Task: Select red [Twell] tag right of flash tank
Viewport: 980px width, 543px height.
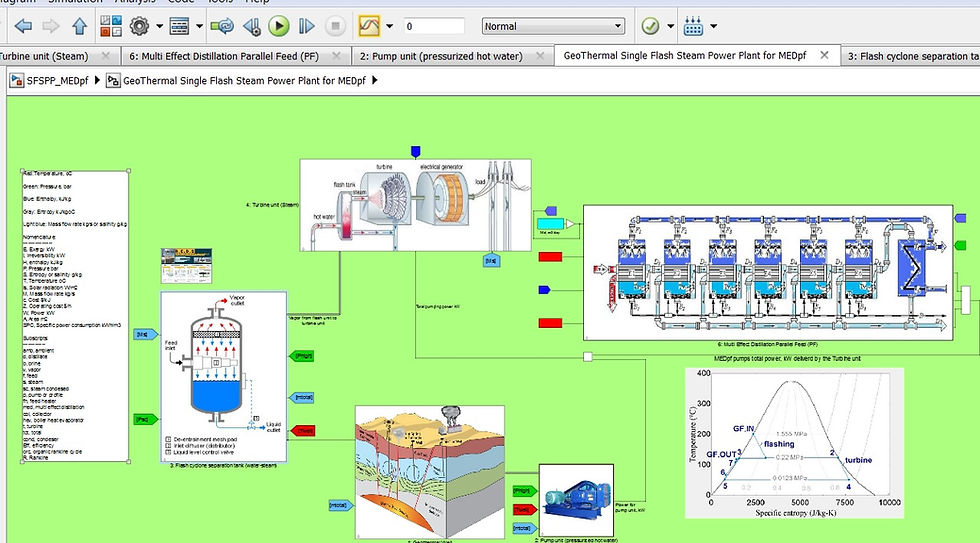Action: (x=303, y=431)
